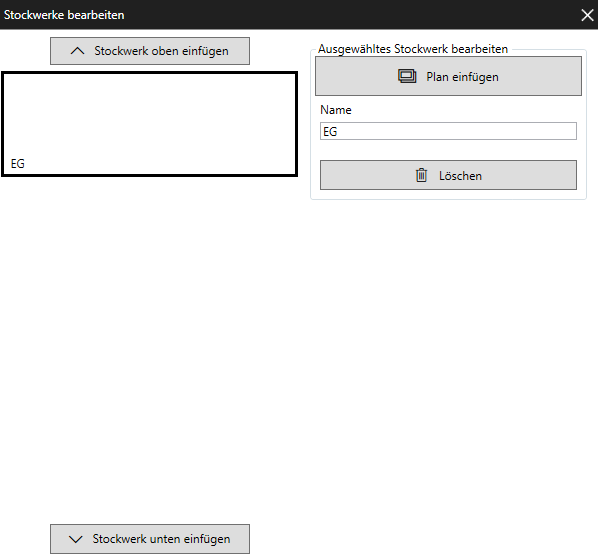The height and width of the screenshot is (557, 598).
Task: Click the Stockwerke bearbeiten title bar text
Action: (x=64, y=15)
